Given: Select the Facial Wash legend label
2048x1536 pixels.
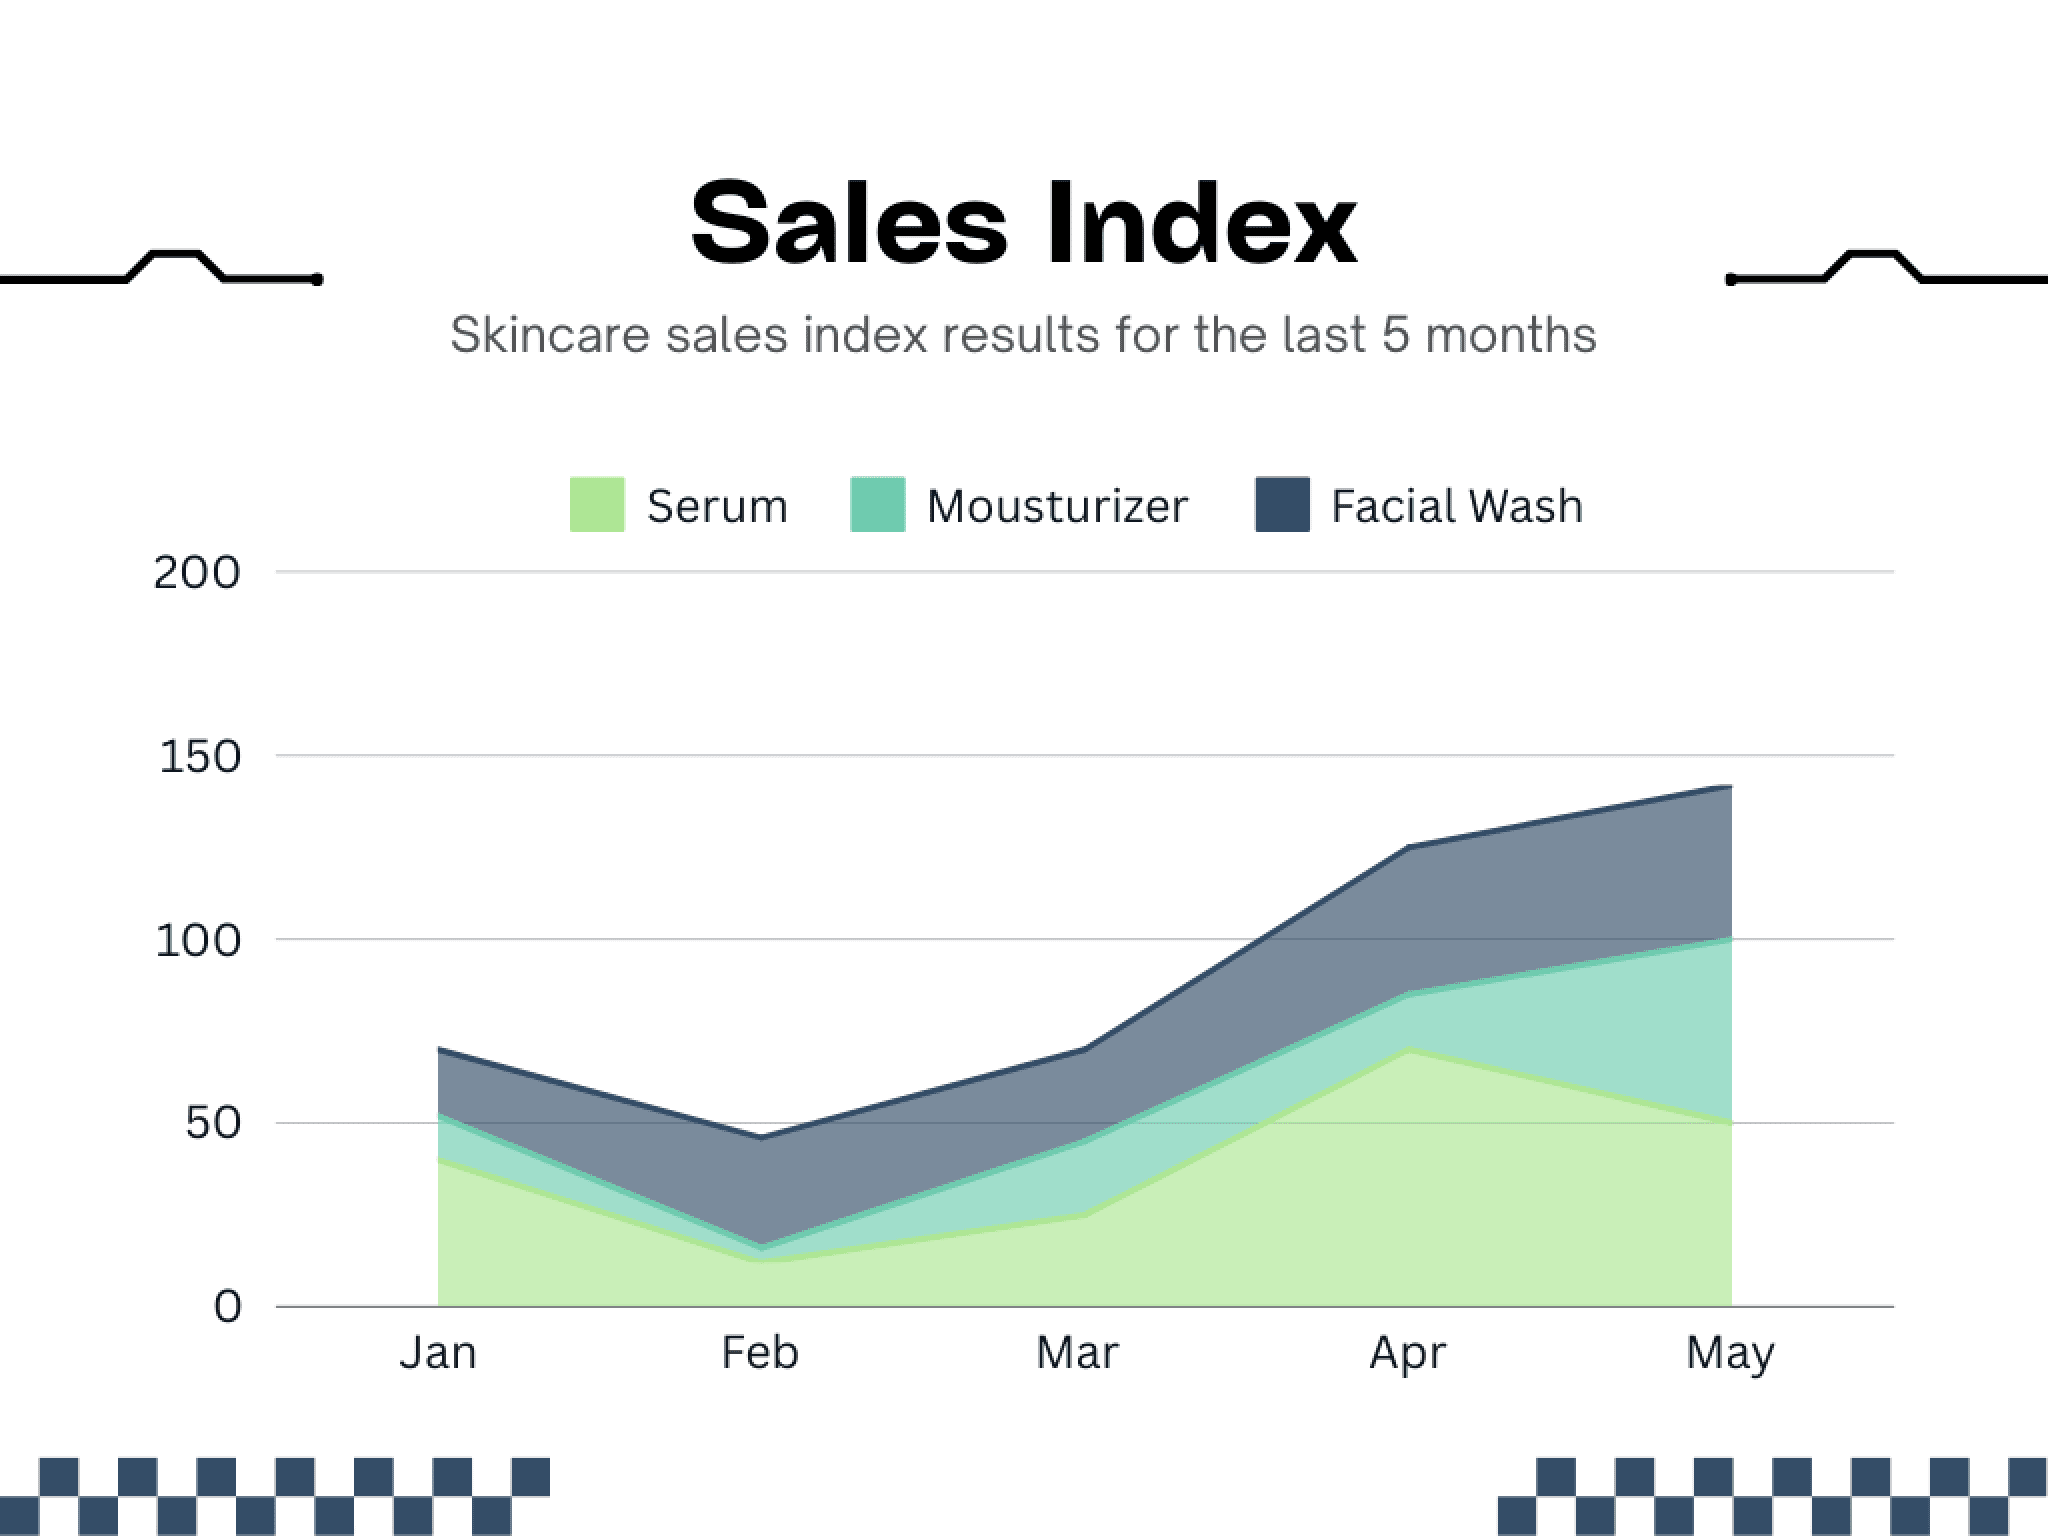Looking at the screenshot, I should [1457, 507].
